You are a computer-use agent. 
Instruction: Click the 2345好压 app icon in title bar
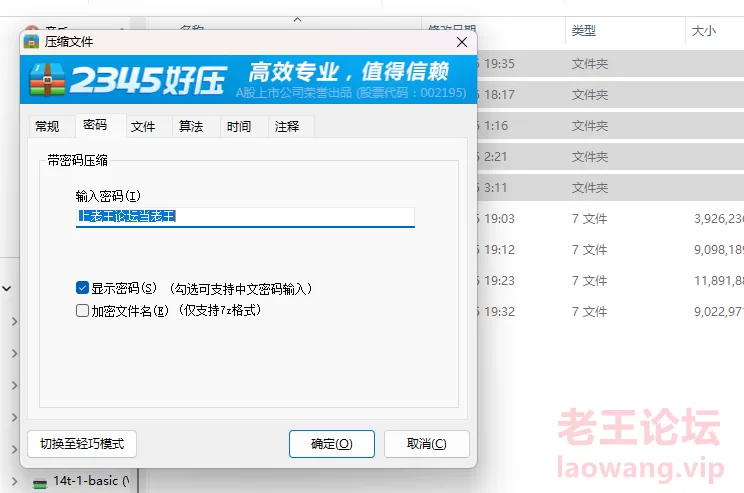[x=31, y=42]
